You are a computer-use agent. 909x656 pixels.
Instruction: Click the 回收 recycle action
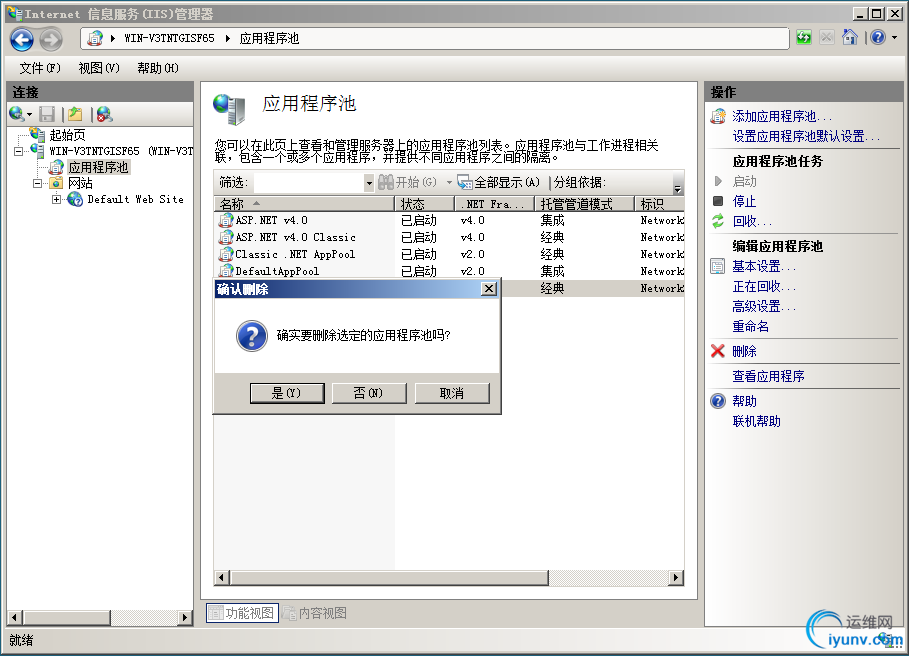(752, 221)
